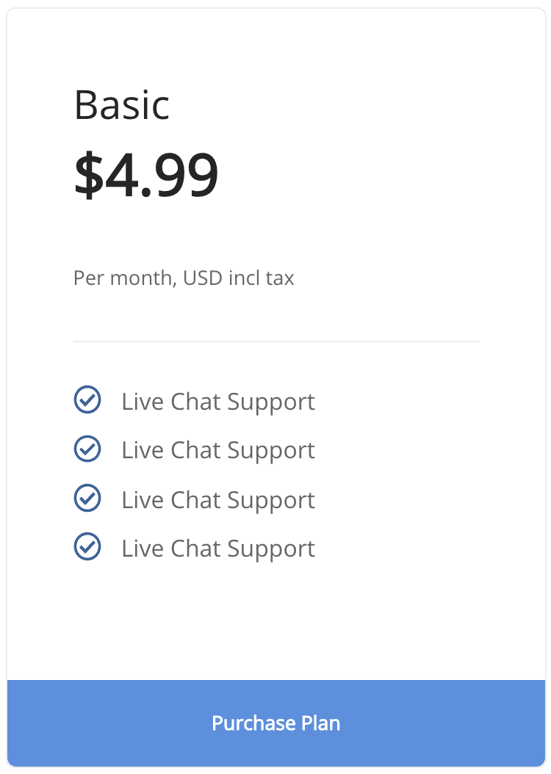Click the $4.99 price text

pyautogui.click(x=146, y=174)
